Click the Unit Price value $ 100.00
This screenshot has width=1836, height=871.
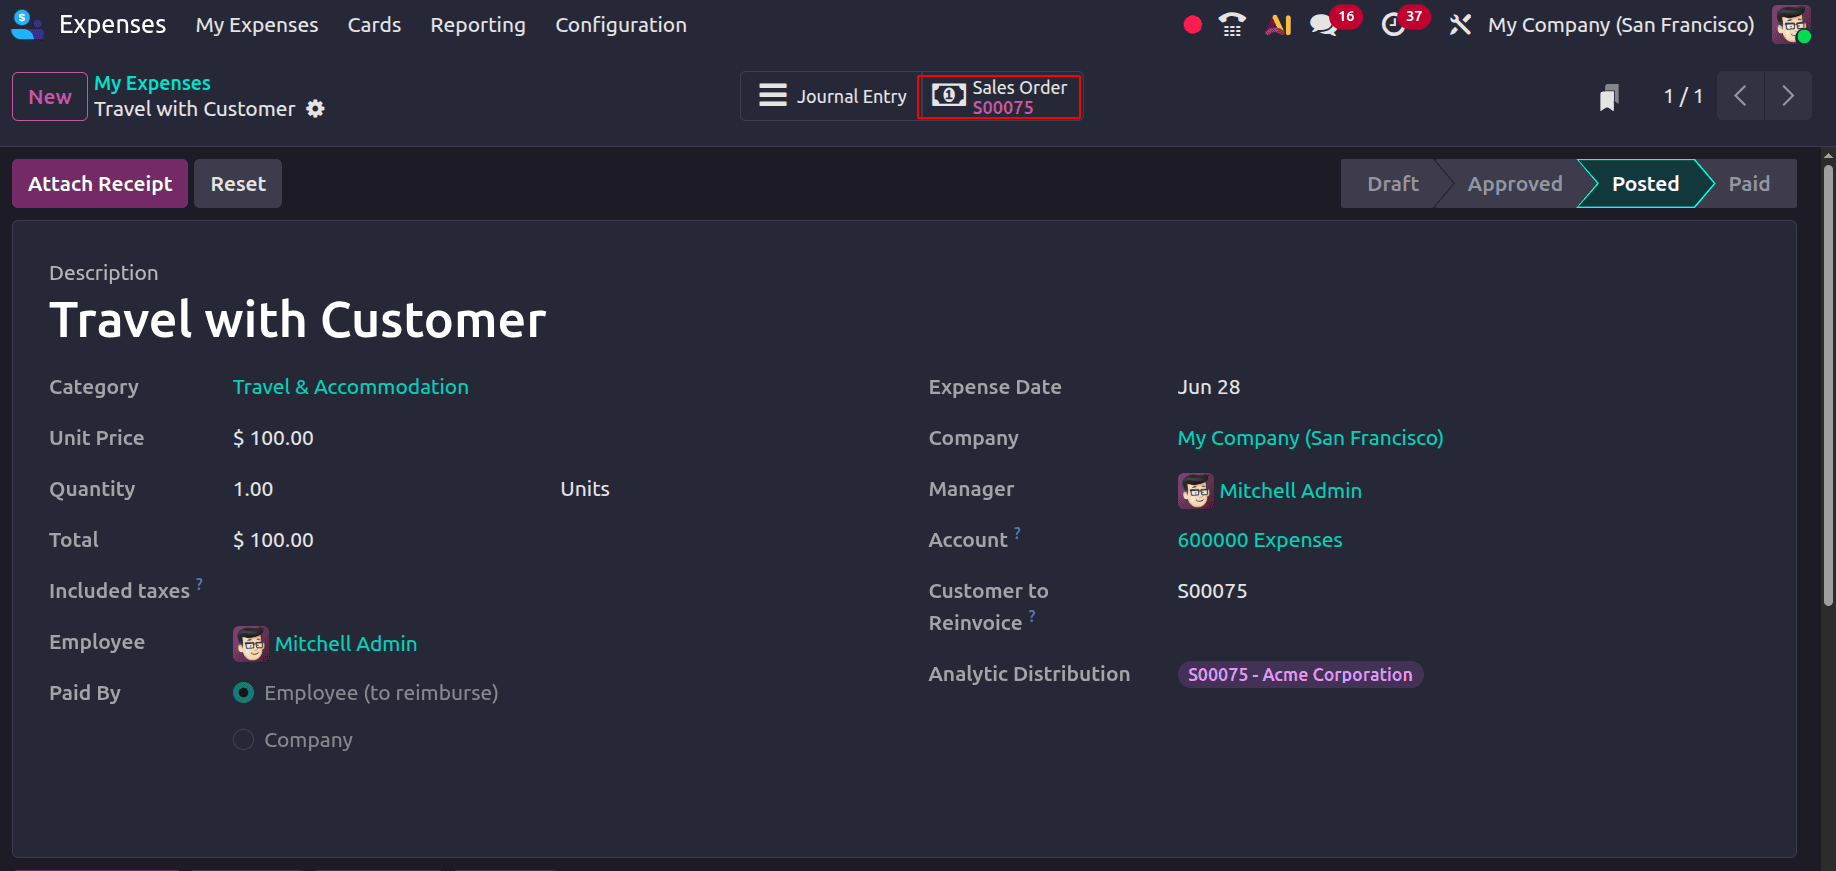tap(273, 438)
